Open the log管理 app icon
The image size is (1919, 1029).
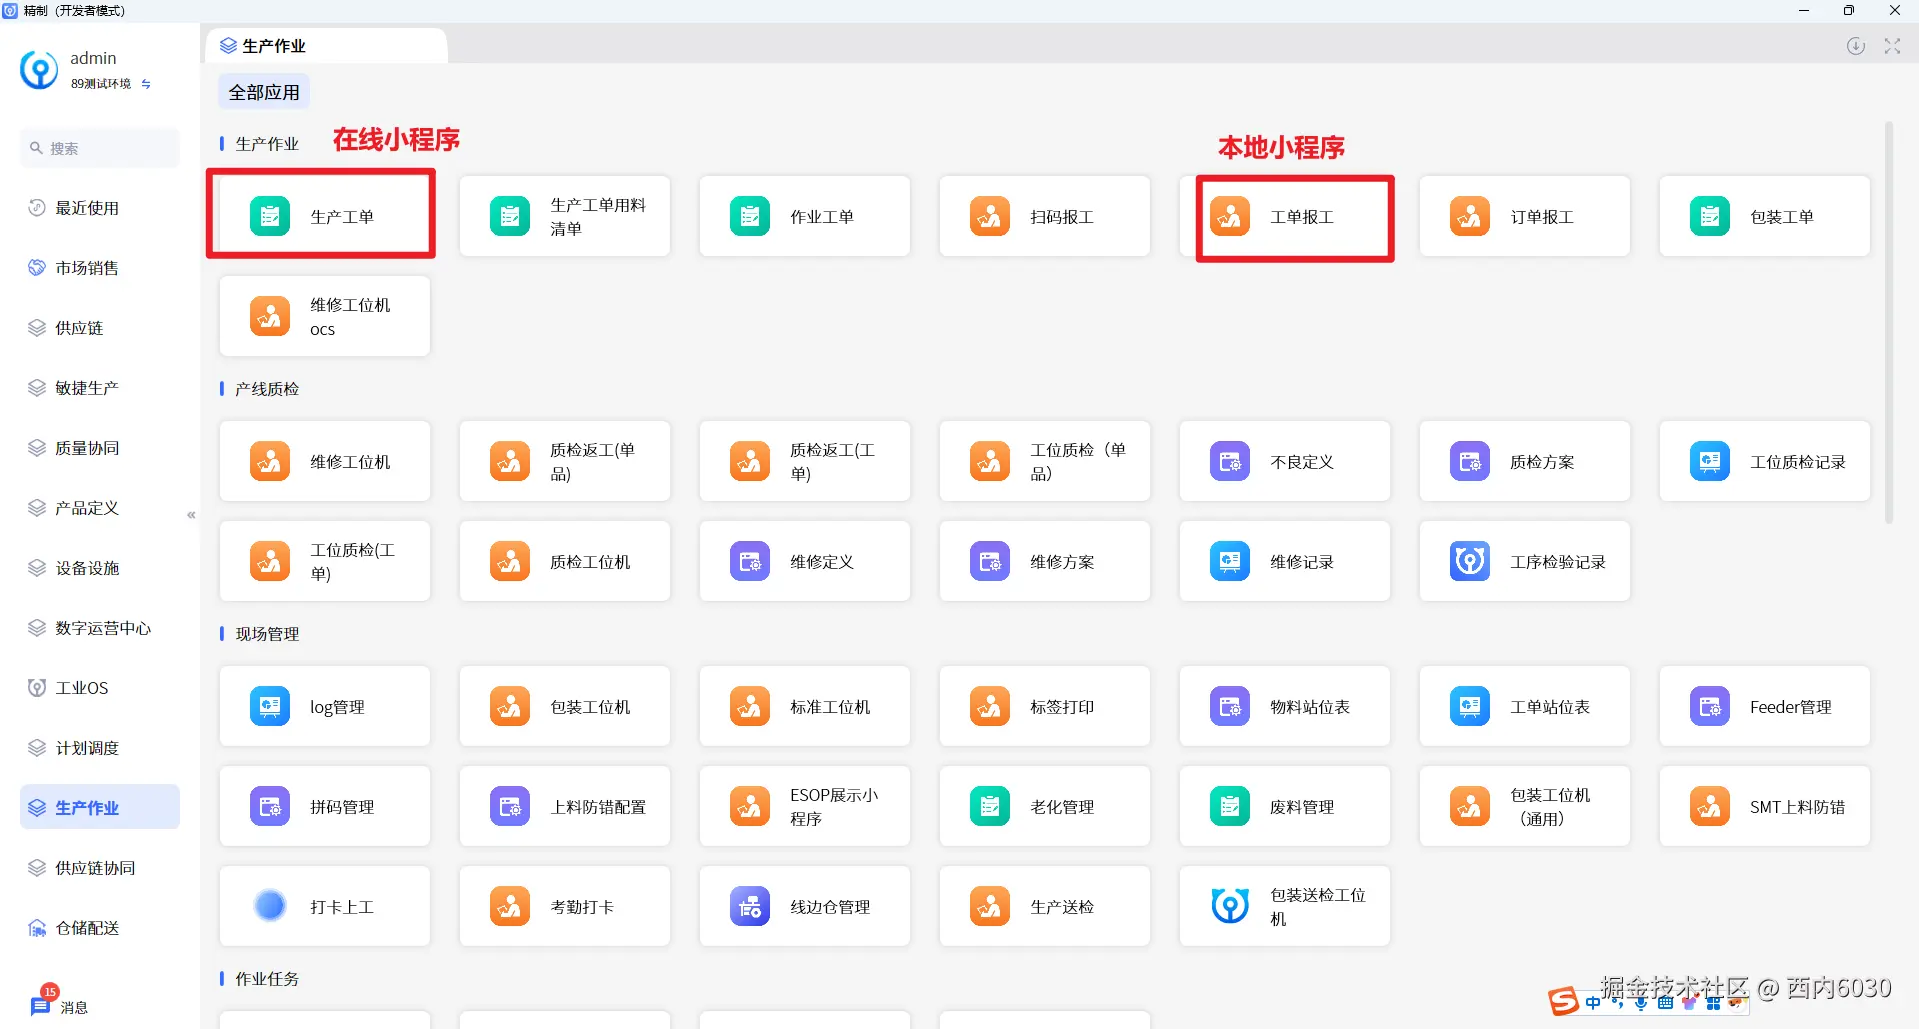(270, 706)
